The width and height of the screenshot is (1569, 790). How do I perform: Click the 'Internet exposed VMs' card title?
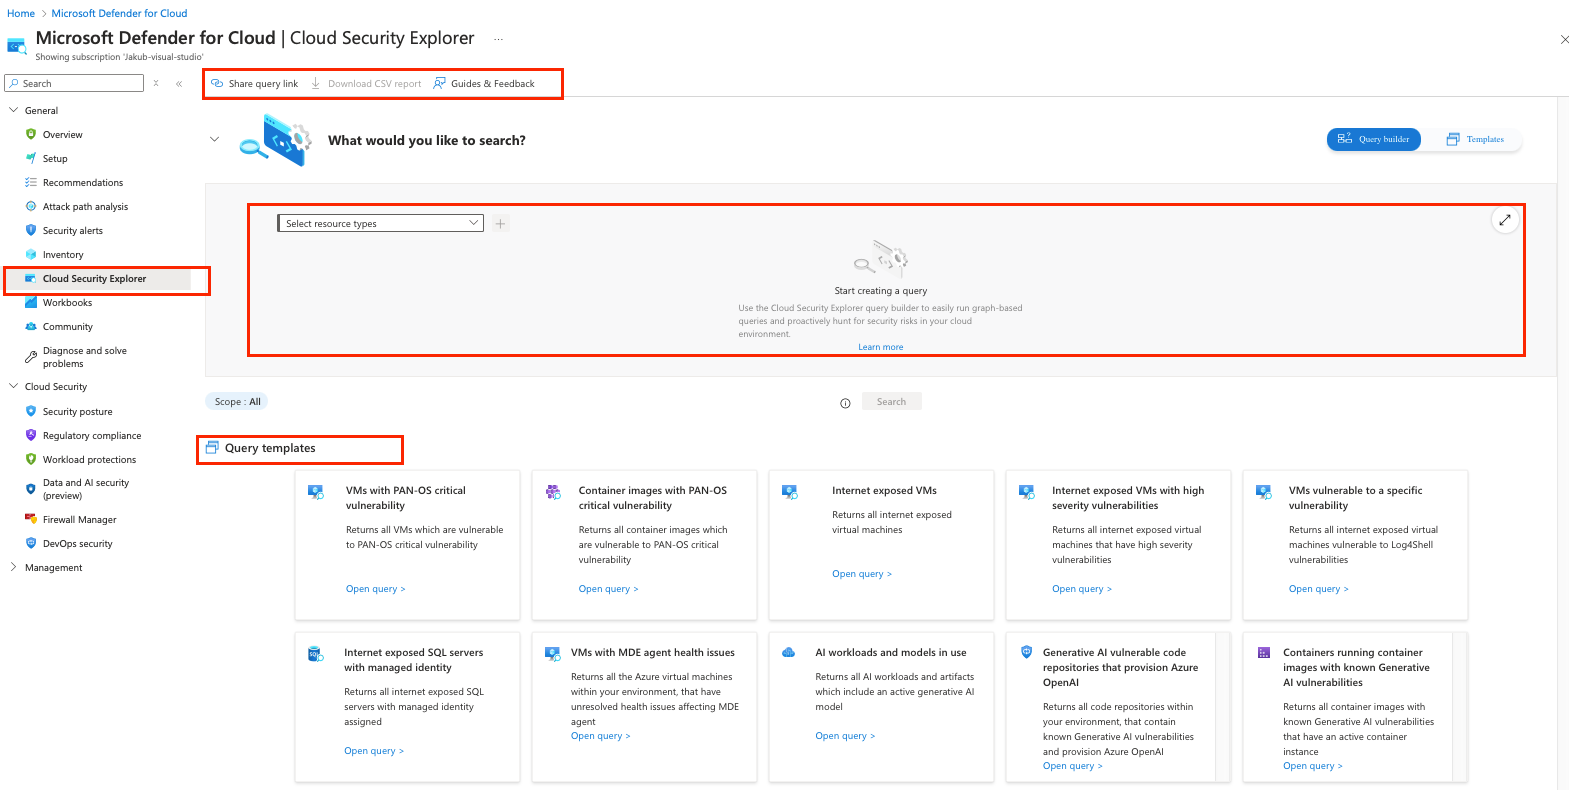(884, 491)
